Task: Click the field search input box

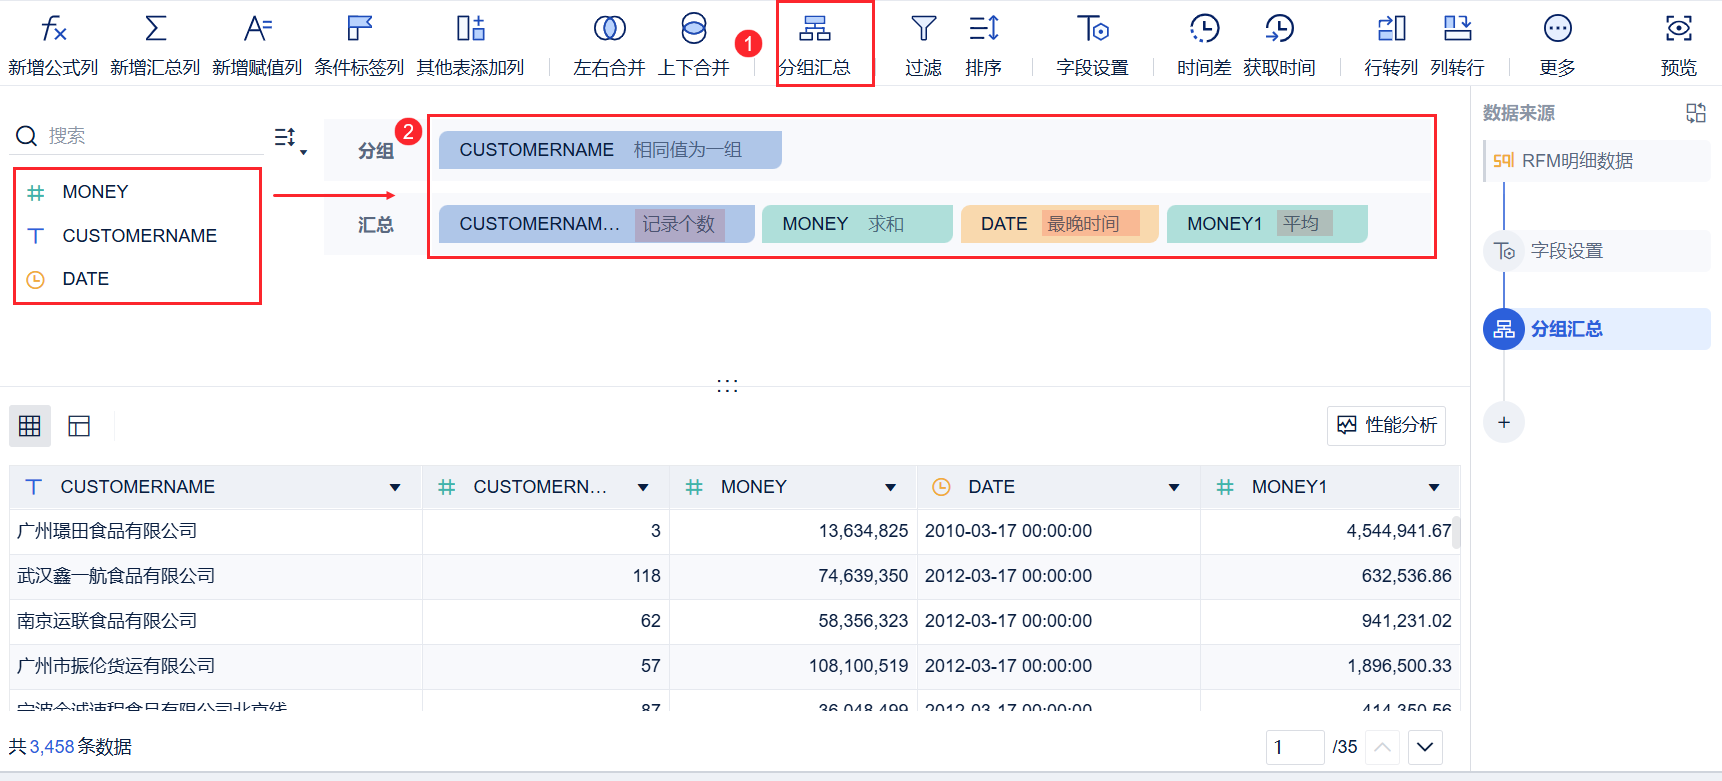Action: 150,136
